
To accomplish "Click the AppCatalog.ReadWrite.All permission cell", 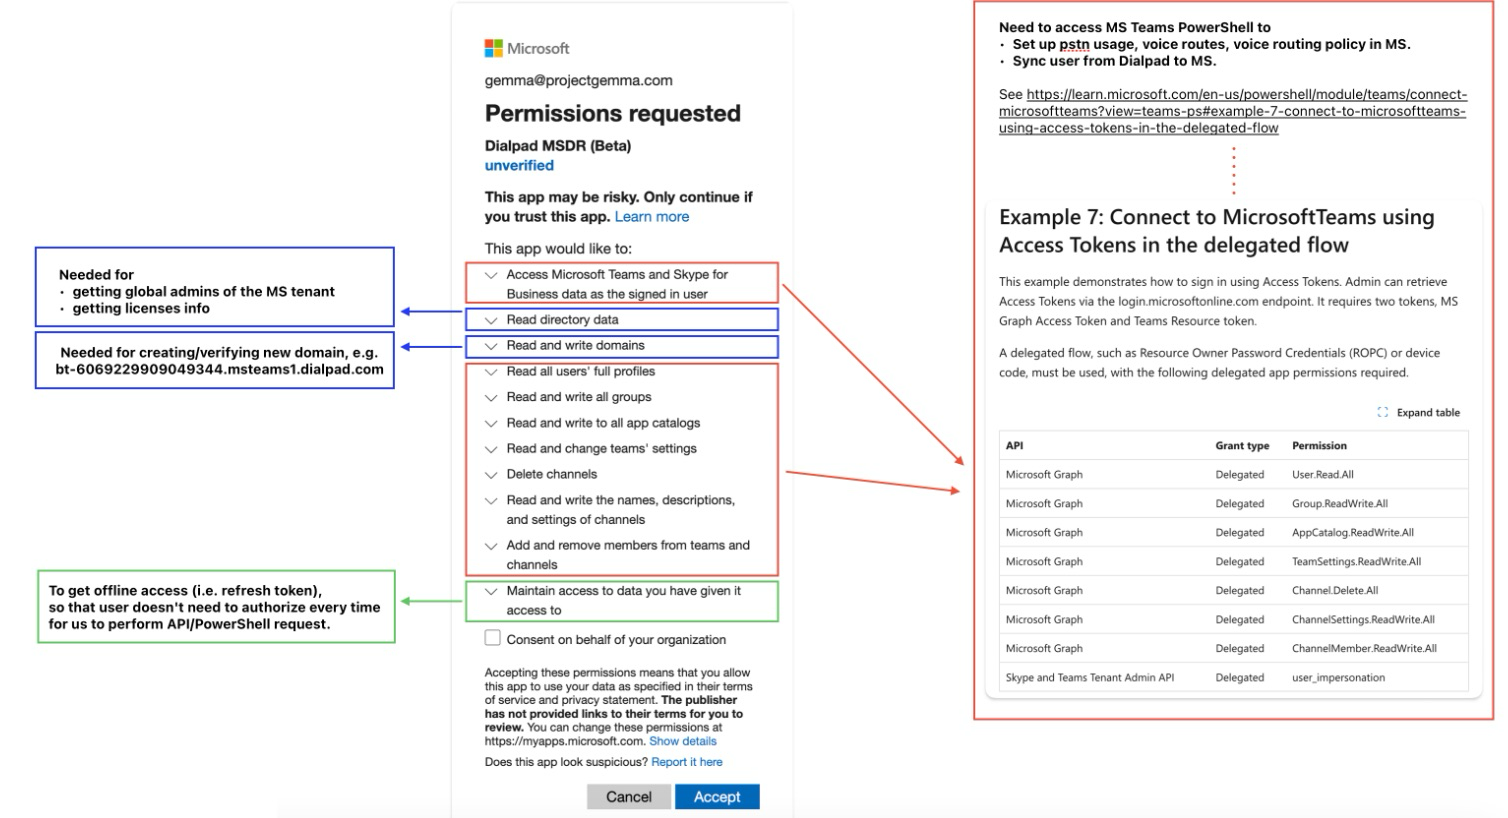I will [x=1353, y=533].
